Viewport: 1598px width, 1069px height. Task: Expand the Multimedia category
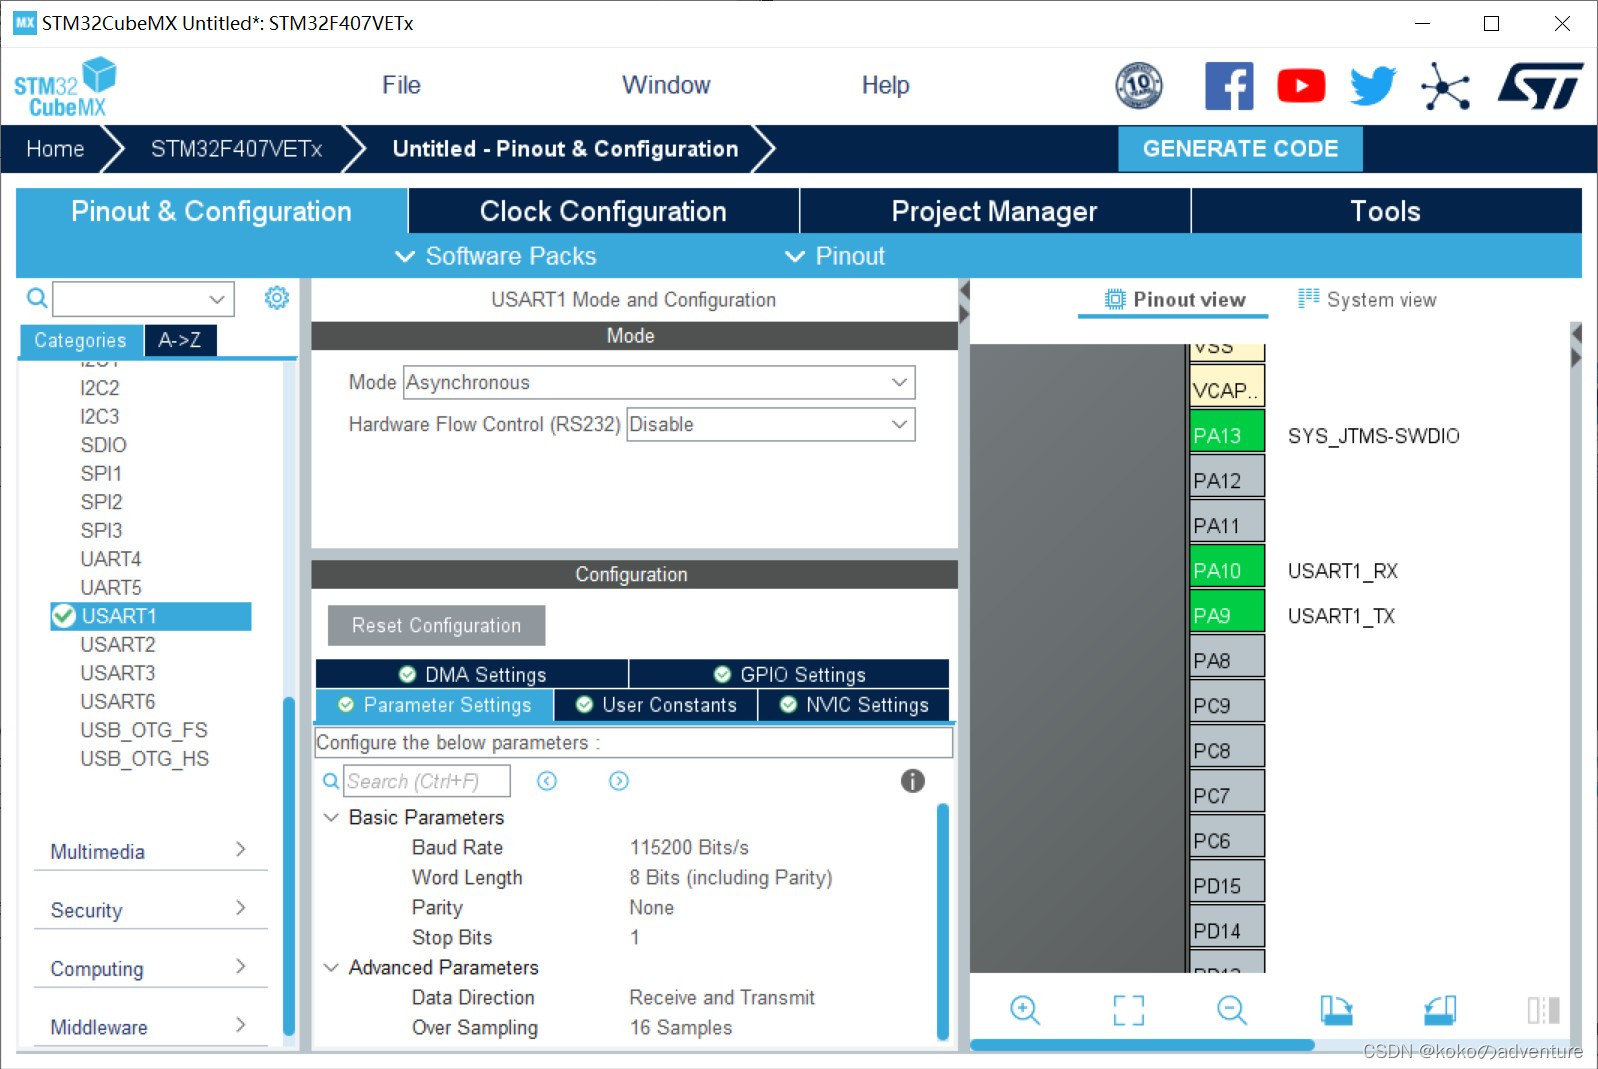(150, 851)
